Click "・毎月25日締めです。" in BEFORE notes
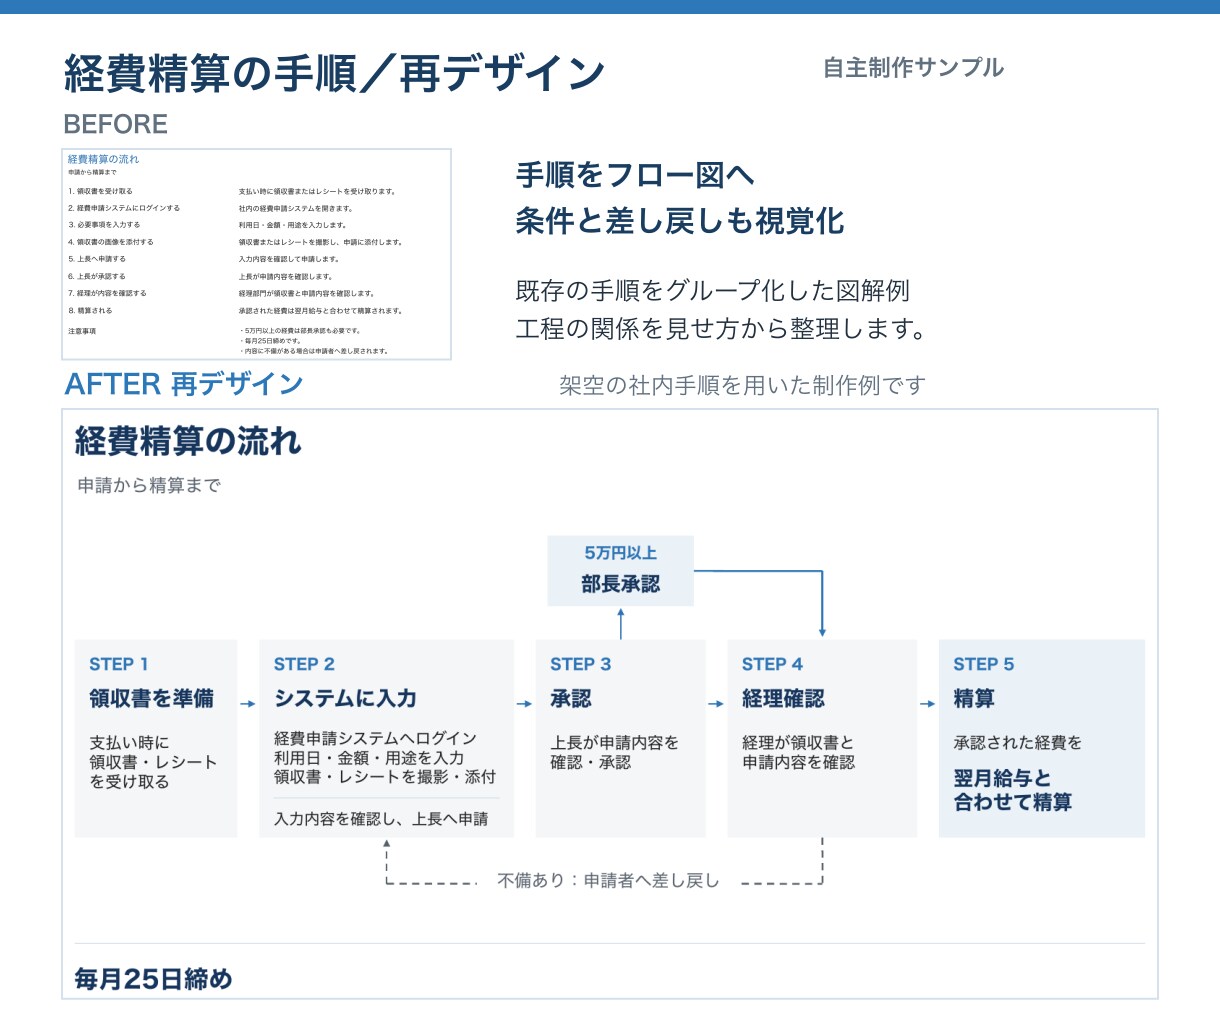Viewport: 1220px width, 1016px height. pos(270,341)
